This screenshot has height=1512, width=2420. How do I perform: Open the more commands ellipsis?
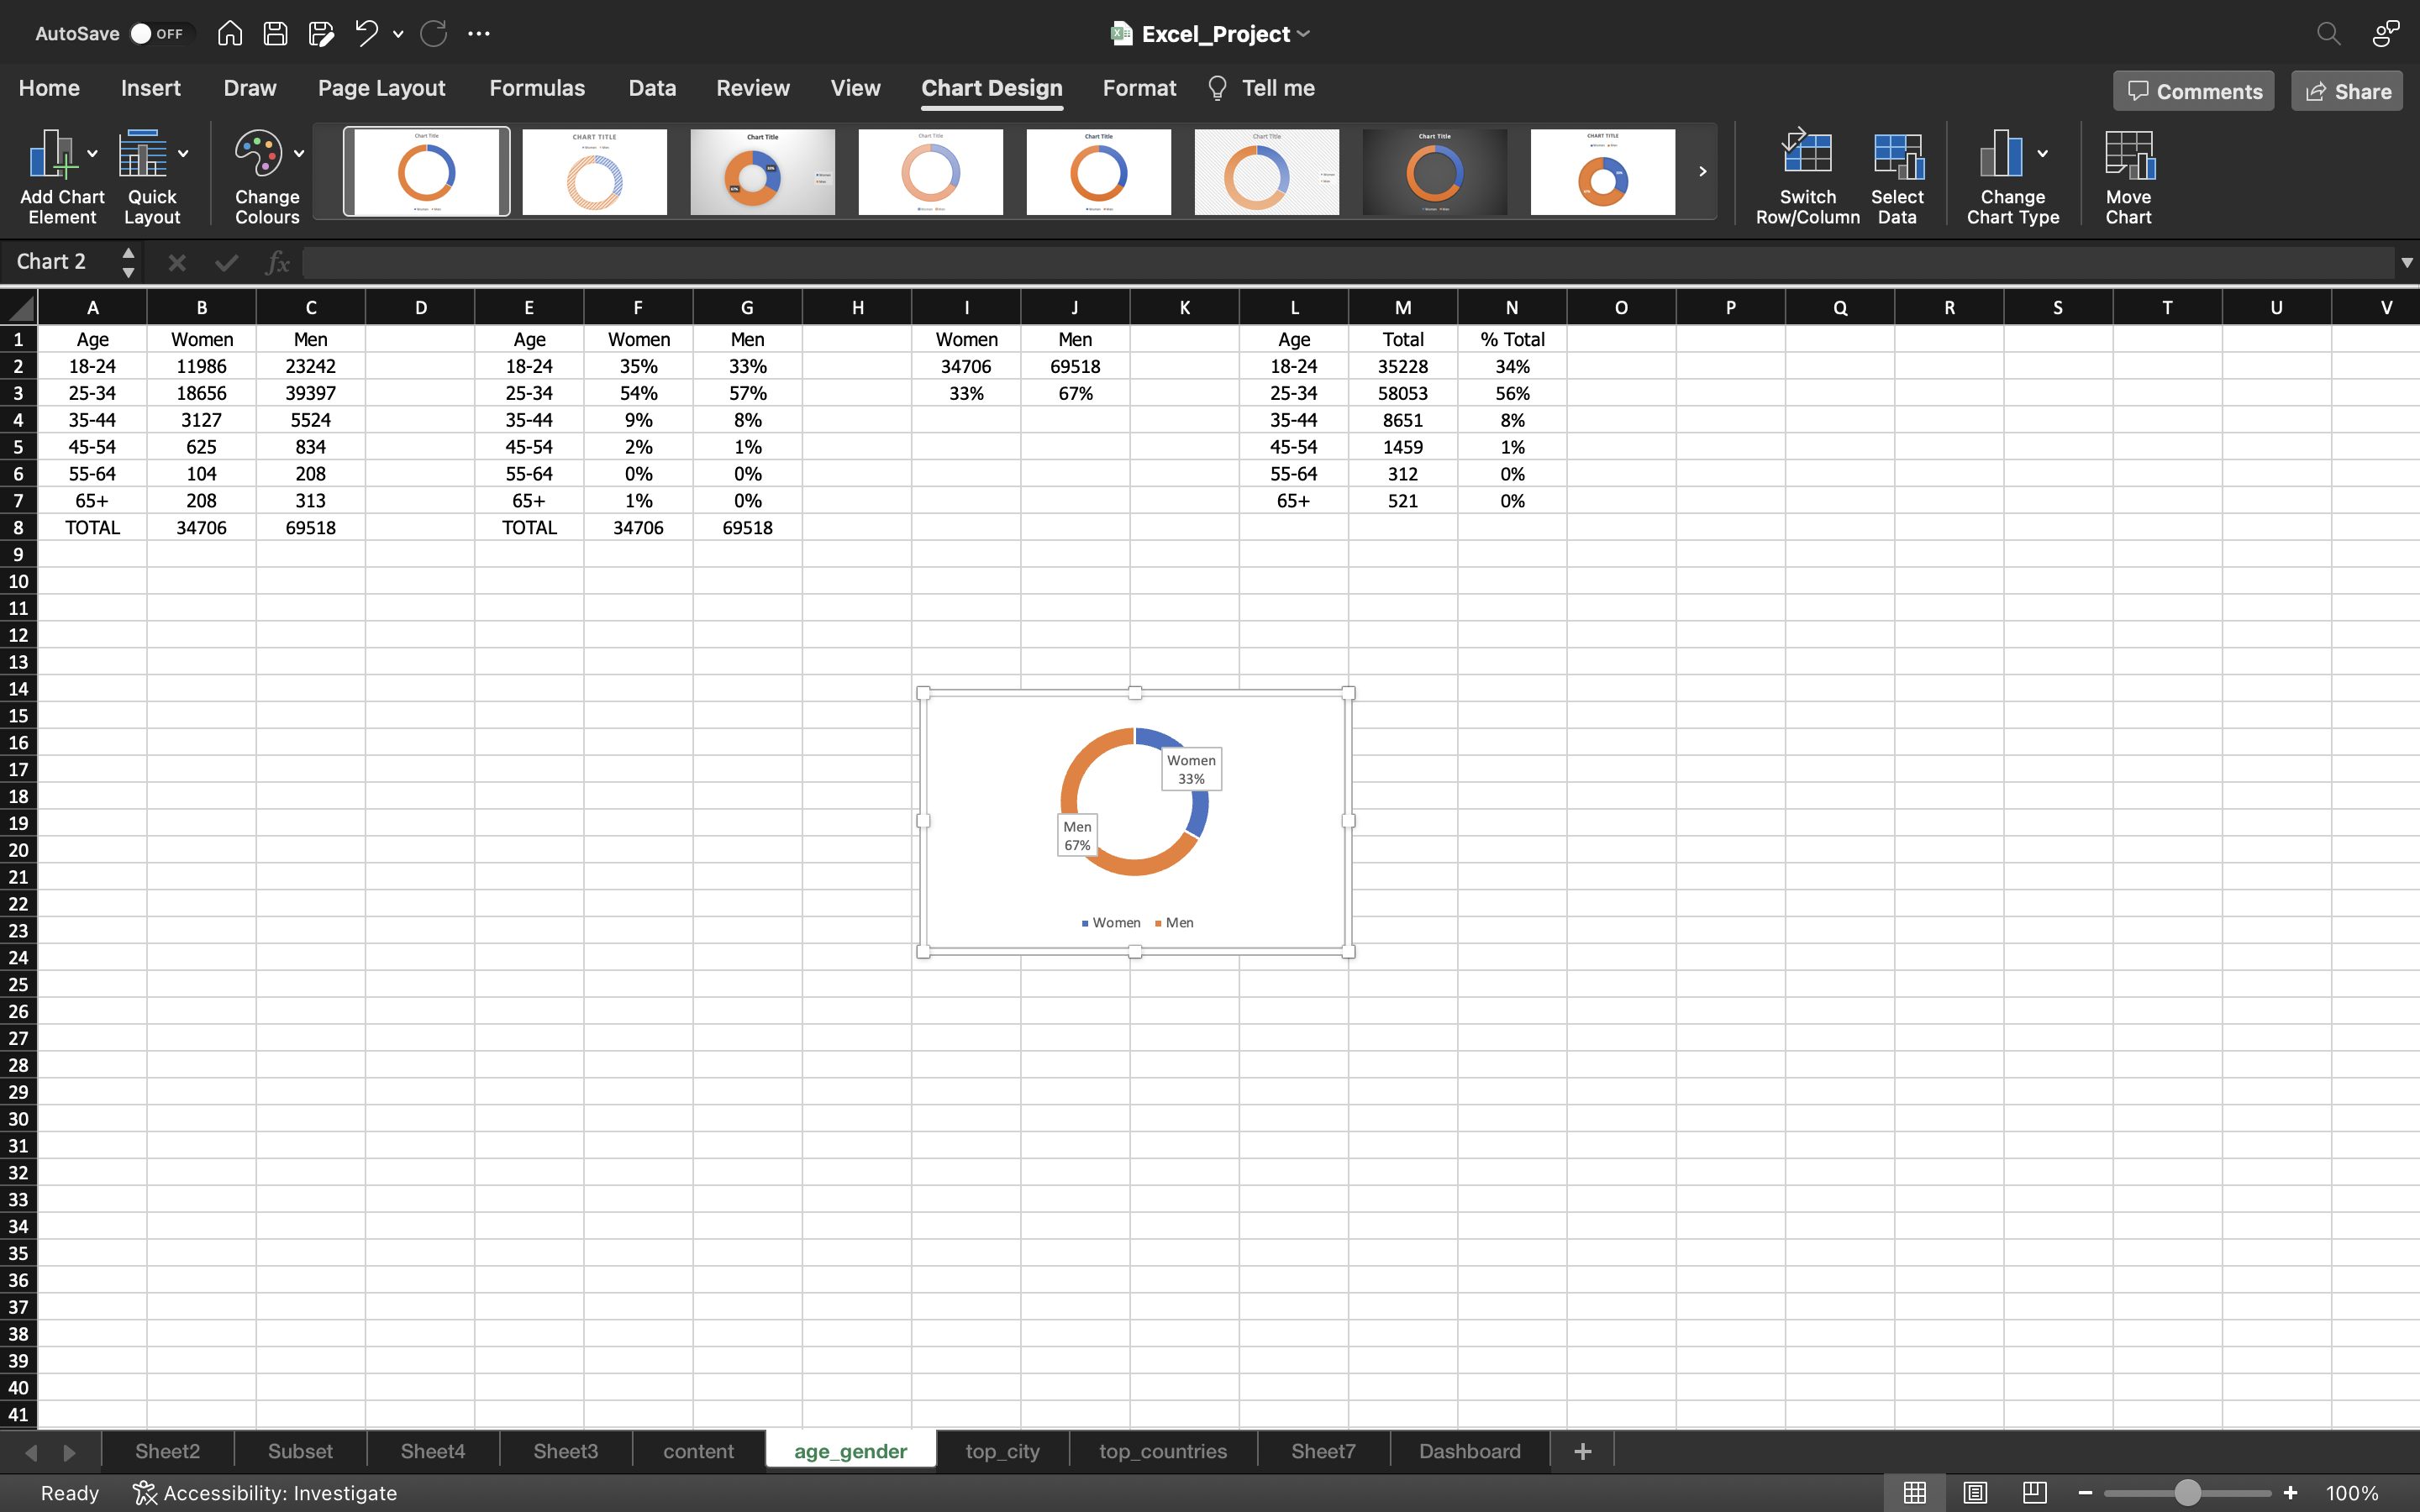point(479,33)
